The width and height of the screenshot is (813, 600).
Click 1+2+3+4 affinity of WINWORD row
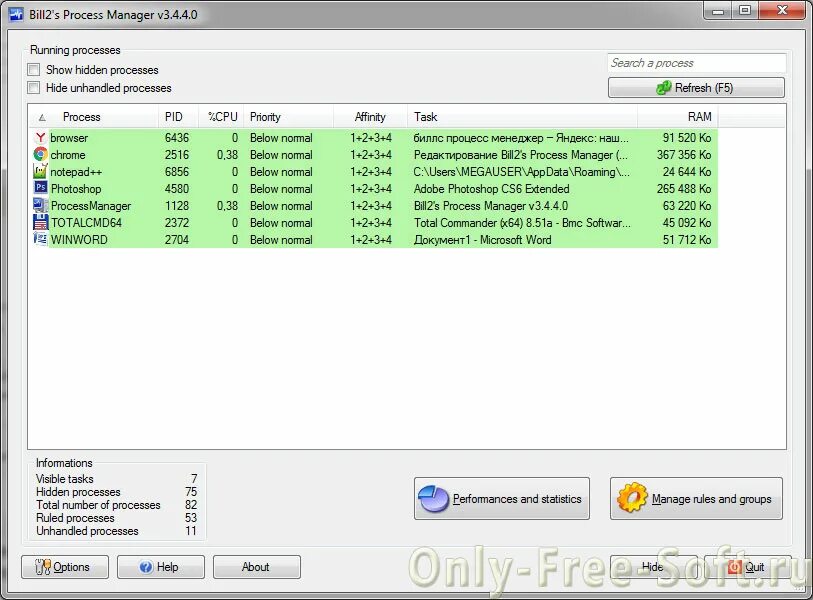click(371, 240)
